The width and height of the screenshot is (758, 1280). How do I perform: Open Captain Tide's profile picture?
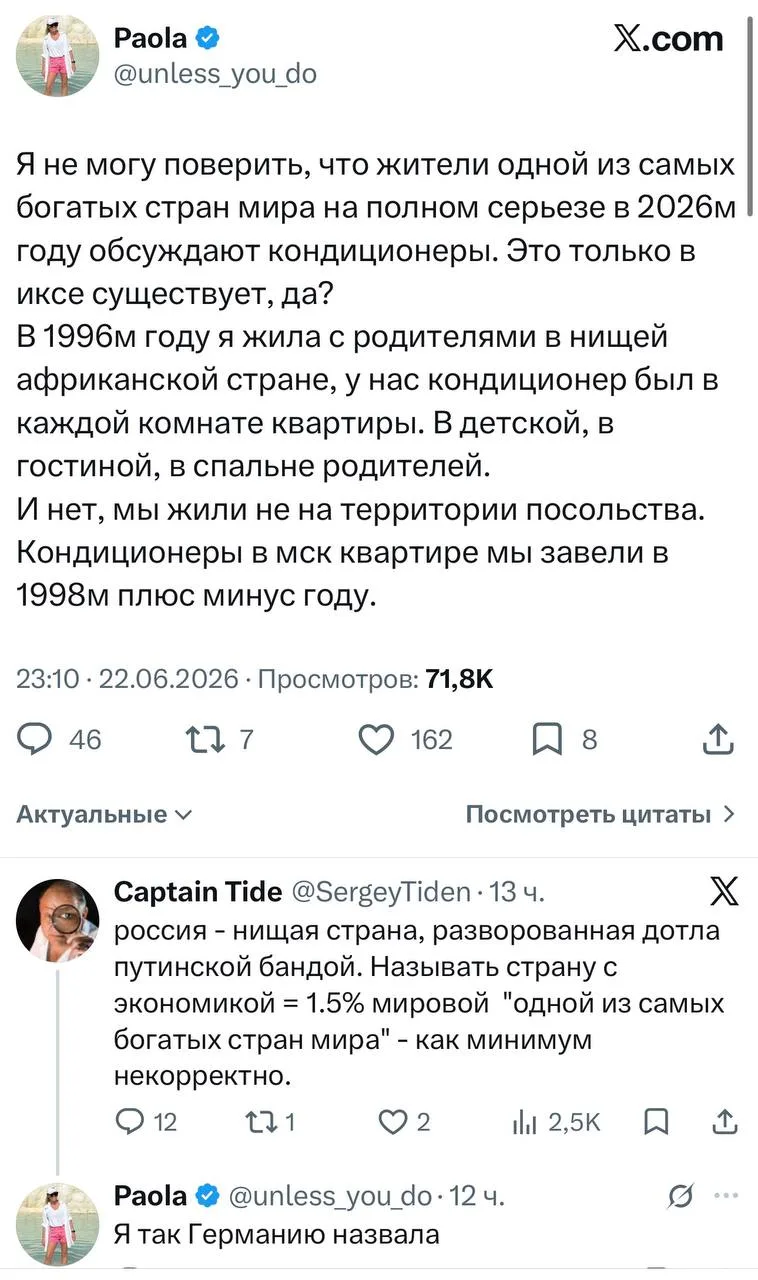(58, 921)
